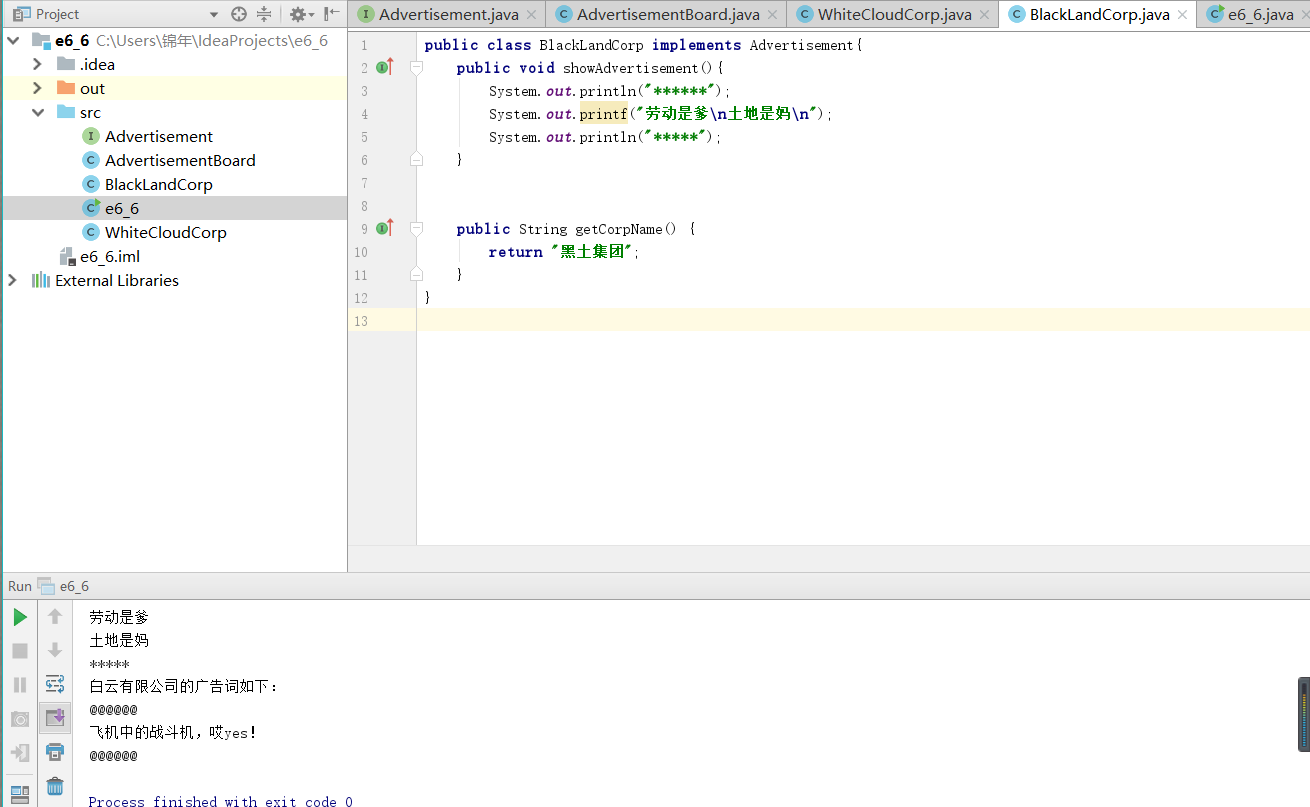This screenshot has width=1310, height=807.
Task: Collapse the e6_6 project root node
Action: pyautogui.click(x=13, y=40)
